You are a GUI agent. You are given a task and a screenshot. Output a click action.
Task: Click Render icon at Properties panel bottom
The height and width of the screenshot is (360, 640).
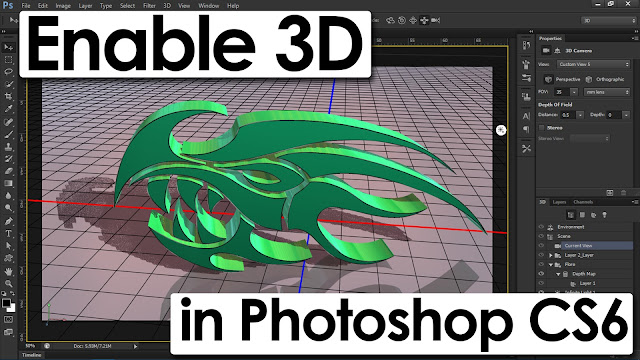(610, 193)
